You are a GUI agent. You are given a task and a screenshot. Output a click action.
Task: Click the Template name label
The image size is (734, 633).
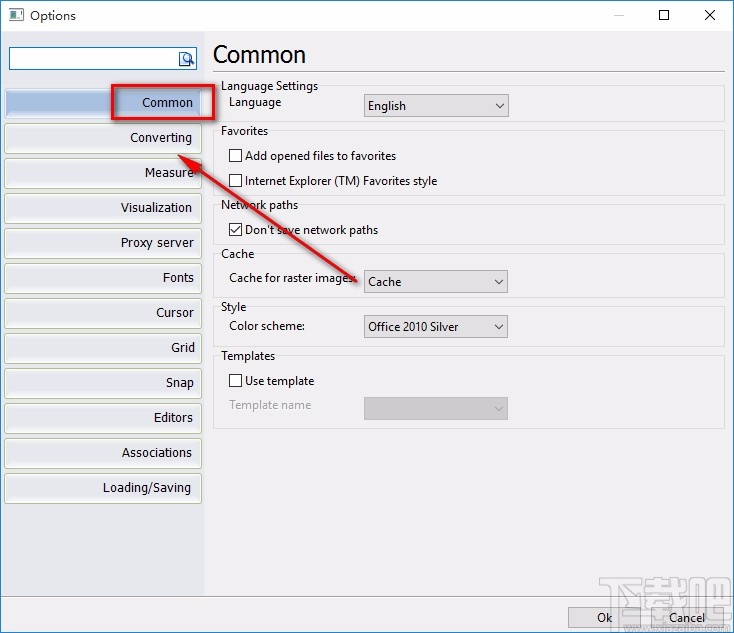pos(270,405)
